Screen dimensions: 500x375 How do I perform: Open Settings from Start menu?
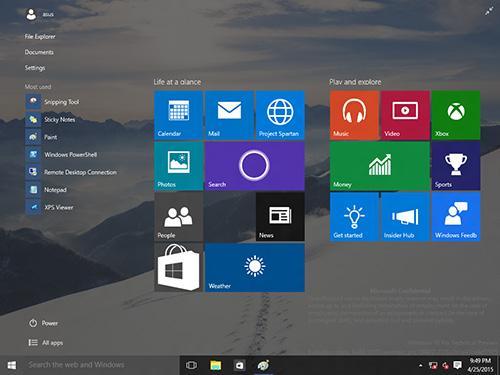pos(35,68)
